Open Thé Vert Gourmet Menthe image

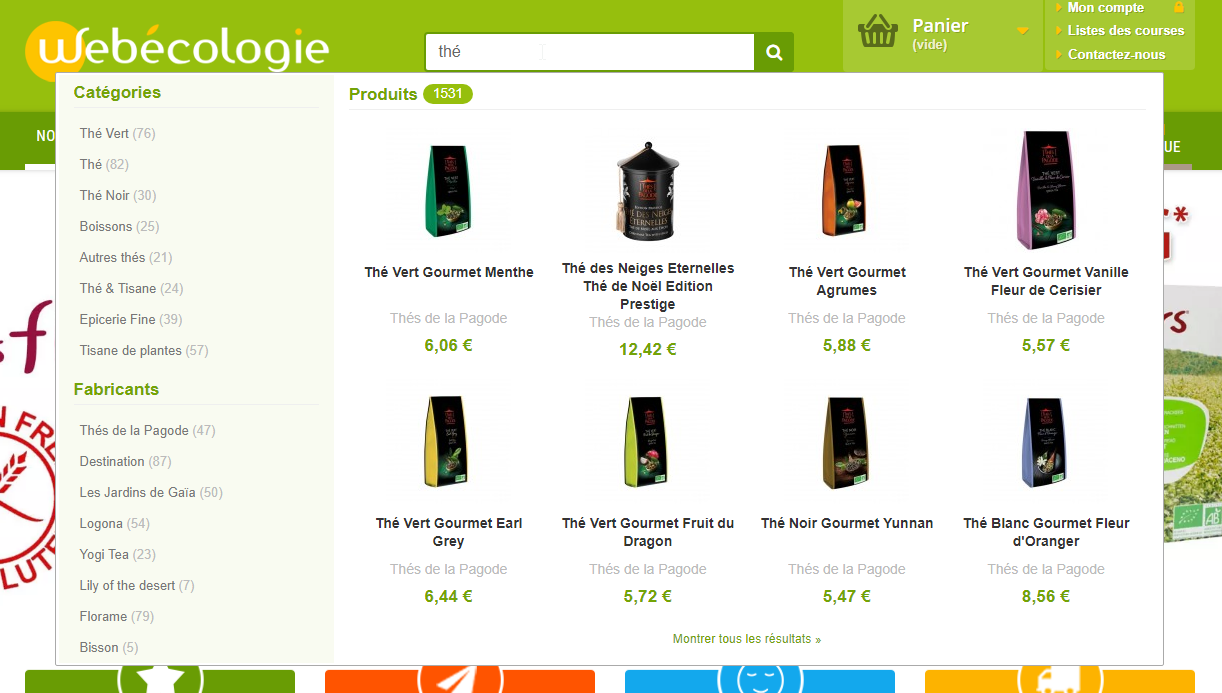447,193
